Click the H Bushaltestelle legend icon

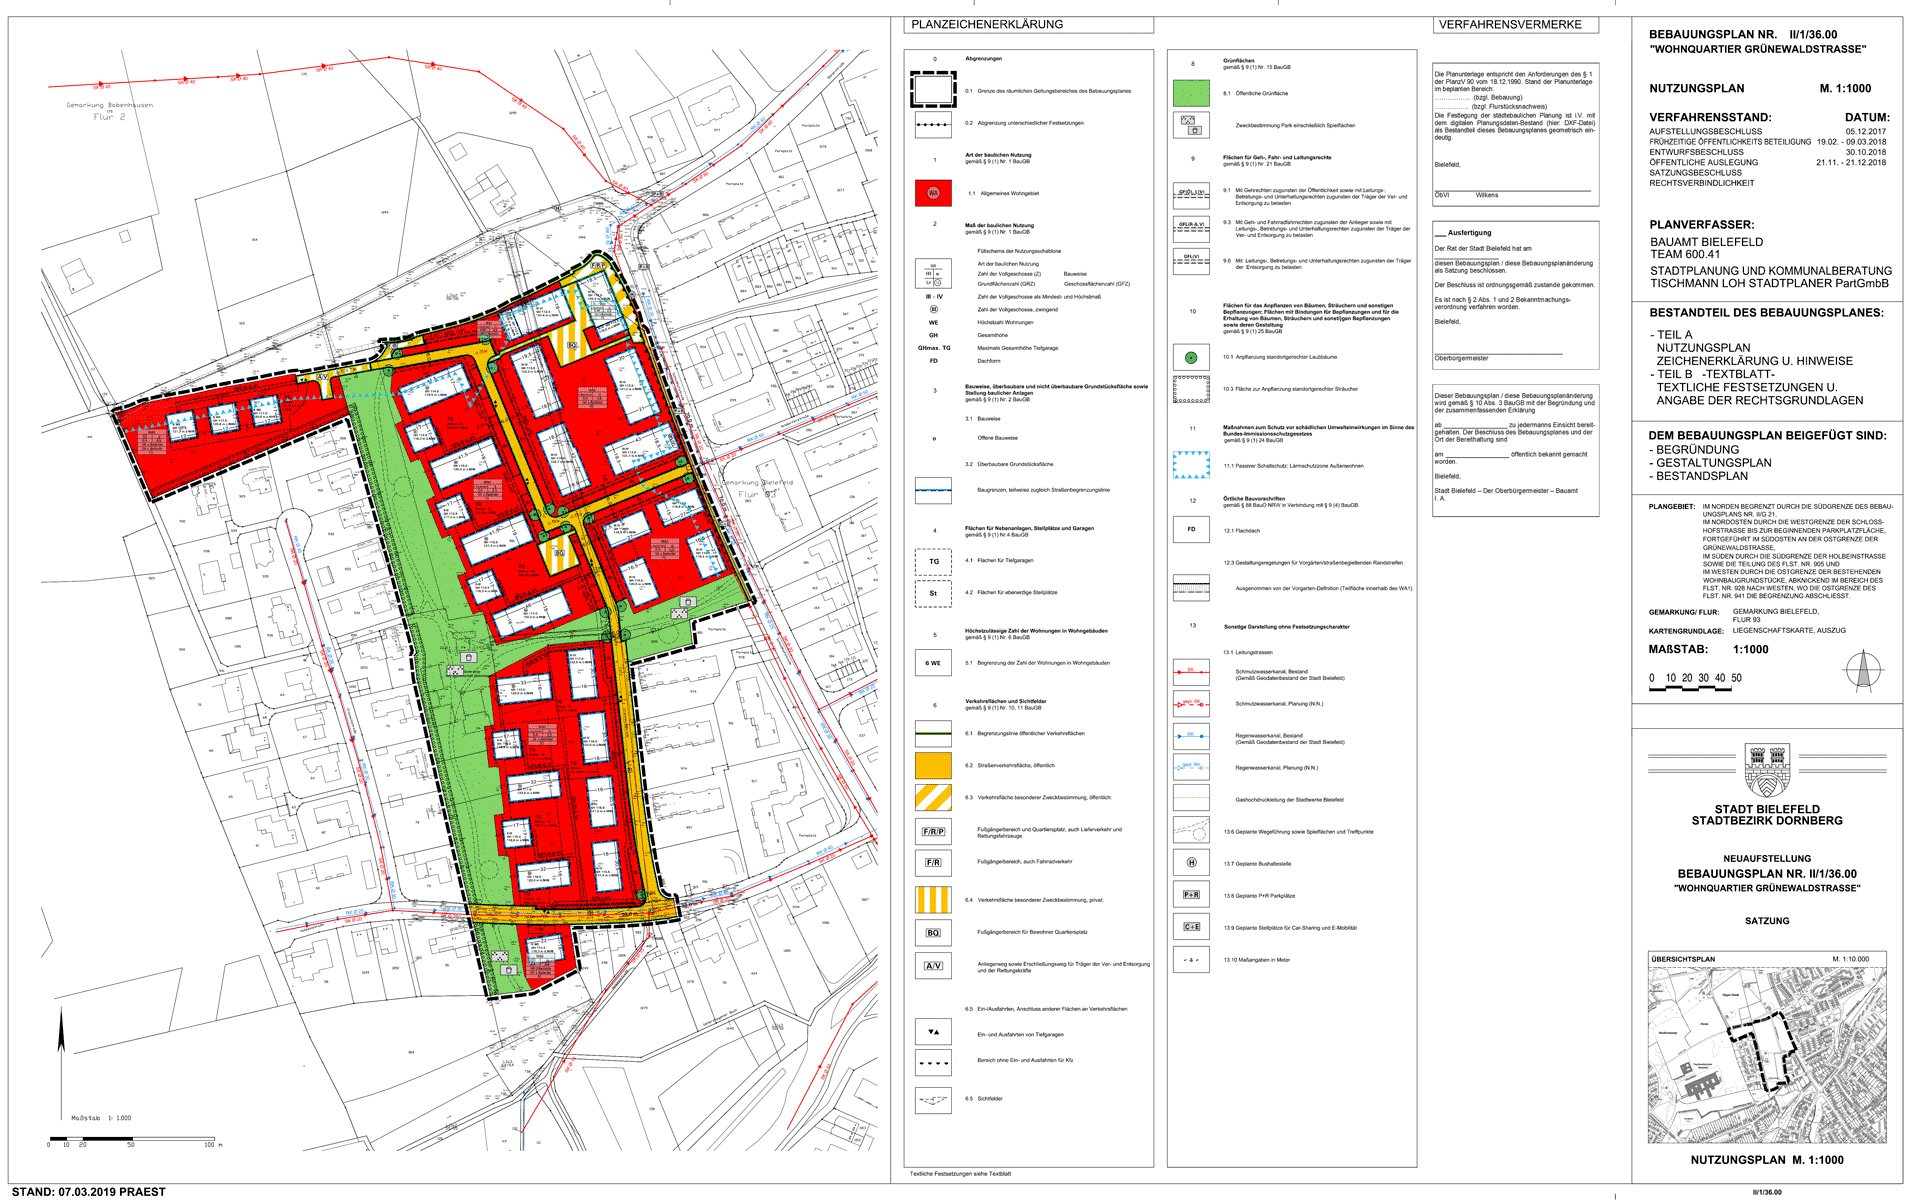click(x=1191, y=862)
